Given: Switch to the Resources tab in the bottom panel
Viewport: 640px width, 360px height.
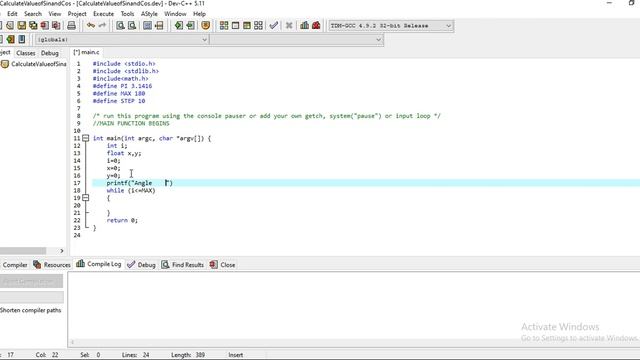Looking at the screenshot, I should pos(52,265).
